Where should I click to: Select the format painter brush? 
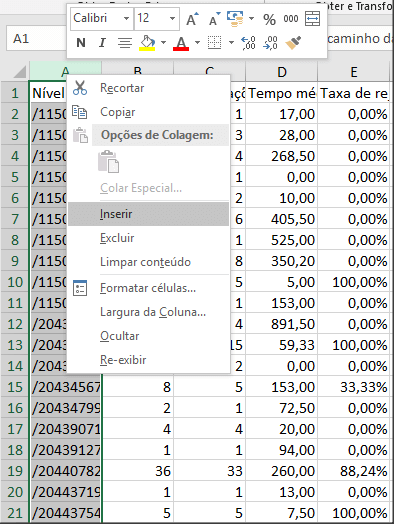[293, 43]
